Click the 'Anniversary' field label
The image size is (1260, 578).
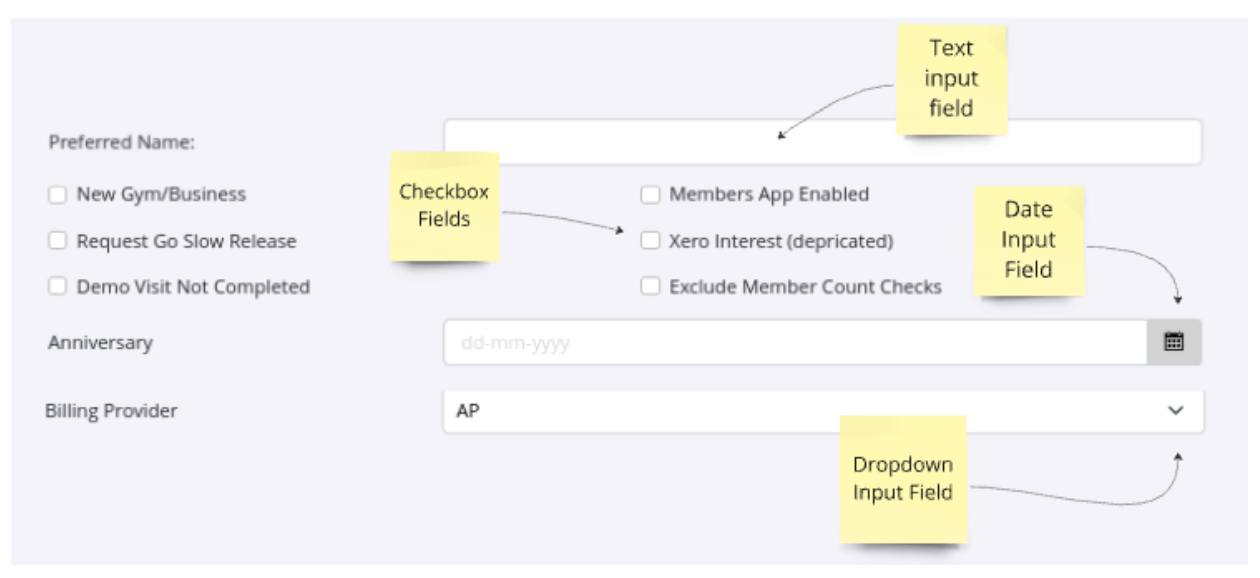click(x=100, y=343)
